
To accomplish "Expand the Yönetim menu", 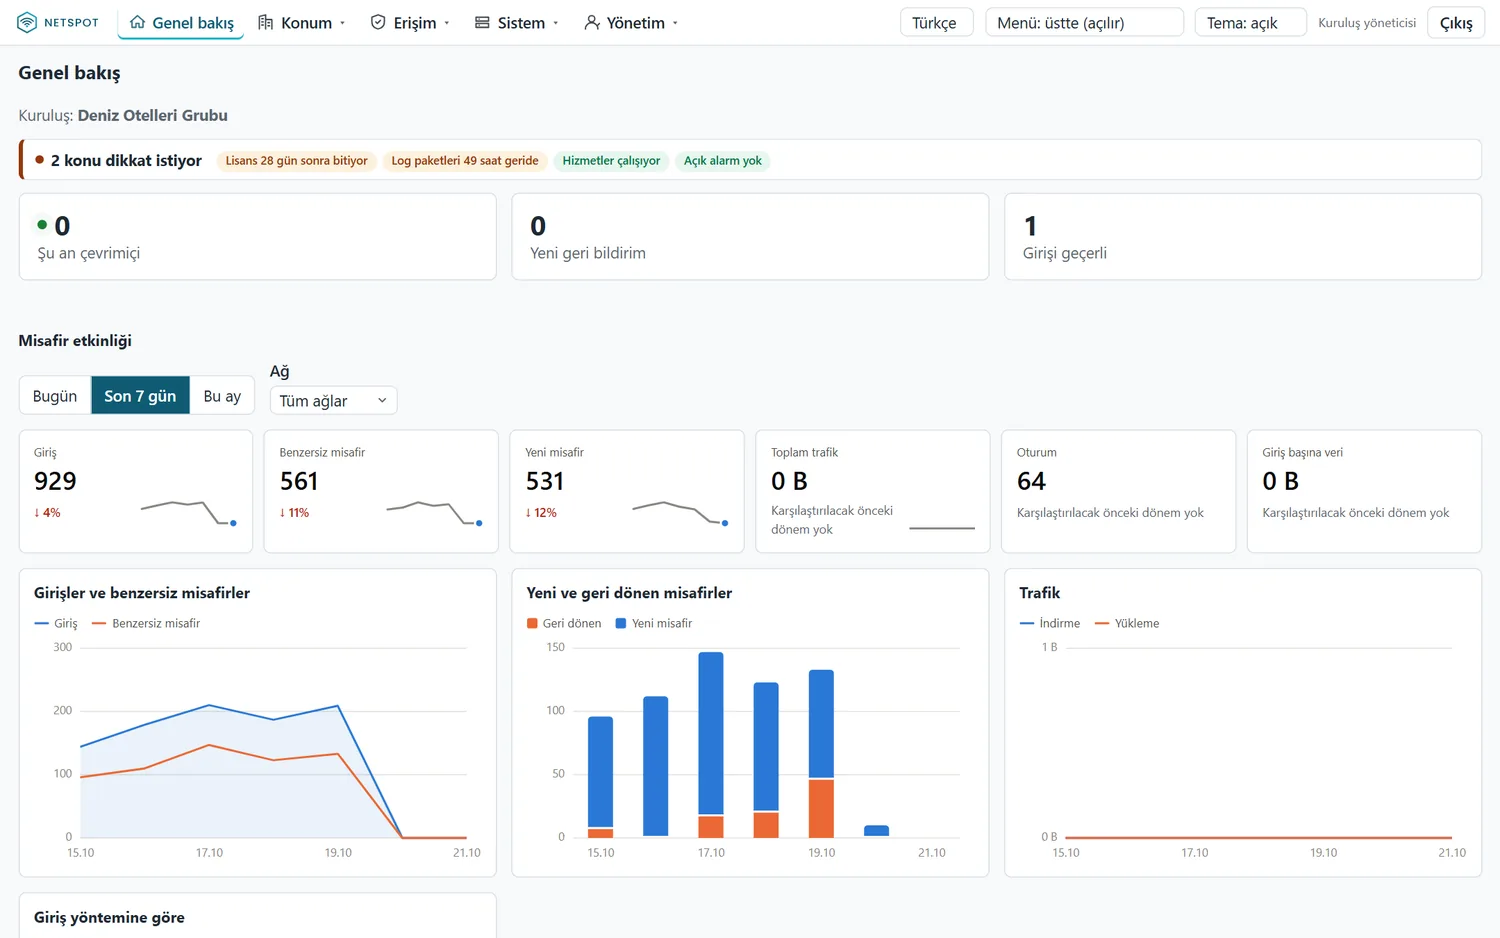I will pyautogui.click(x=631, y=22).
